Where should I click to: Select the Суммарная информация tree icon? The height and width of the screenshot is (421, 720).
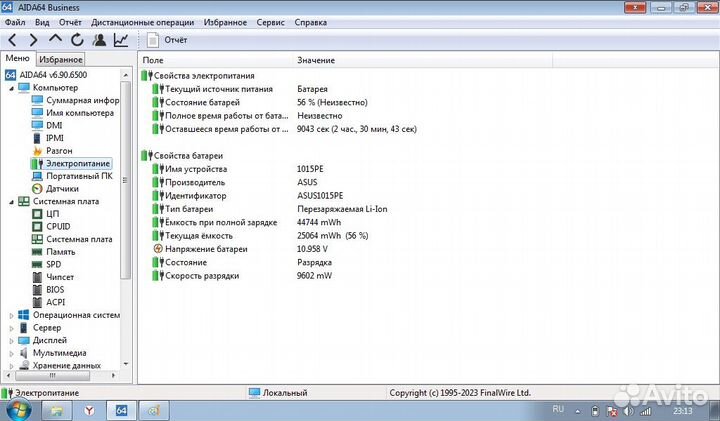(x=37, y=100)
